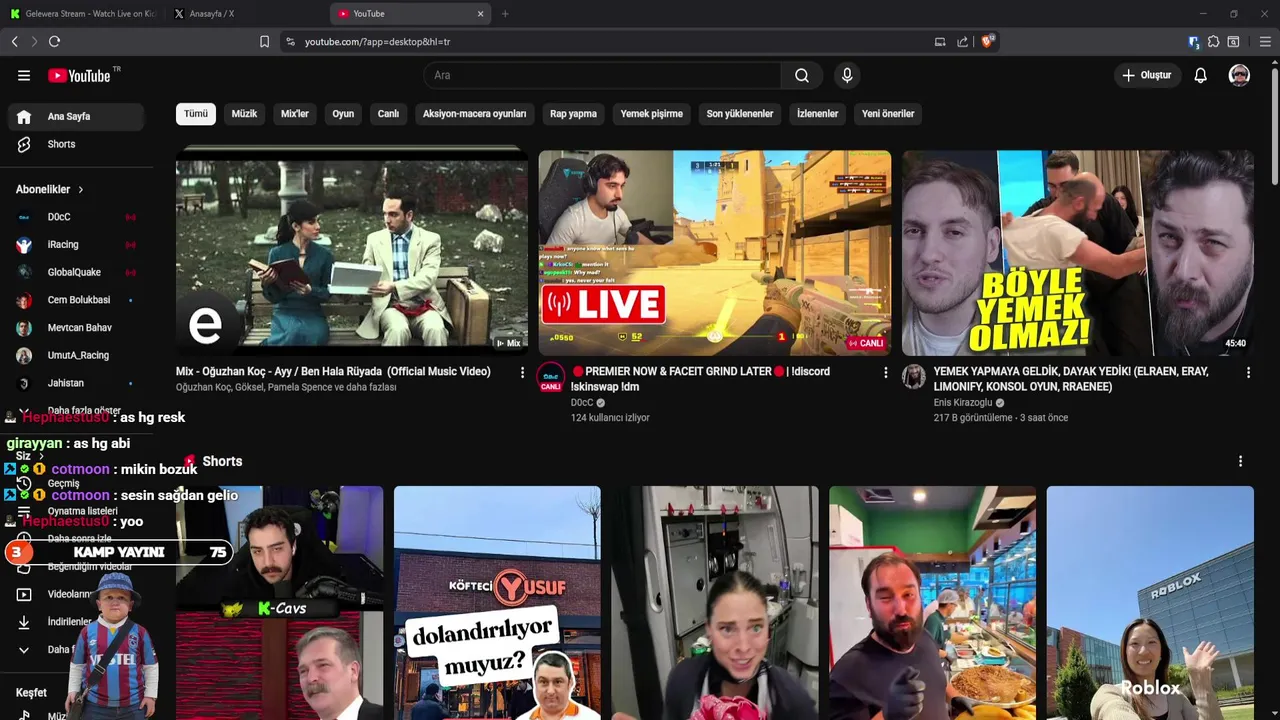Open the Roblox Short thumbnail
Image resolution: width=1280 pixels, height=720 pixels.
pyautogui.click(x=1150, y=603)
